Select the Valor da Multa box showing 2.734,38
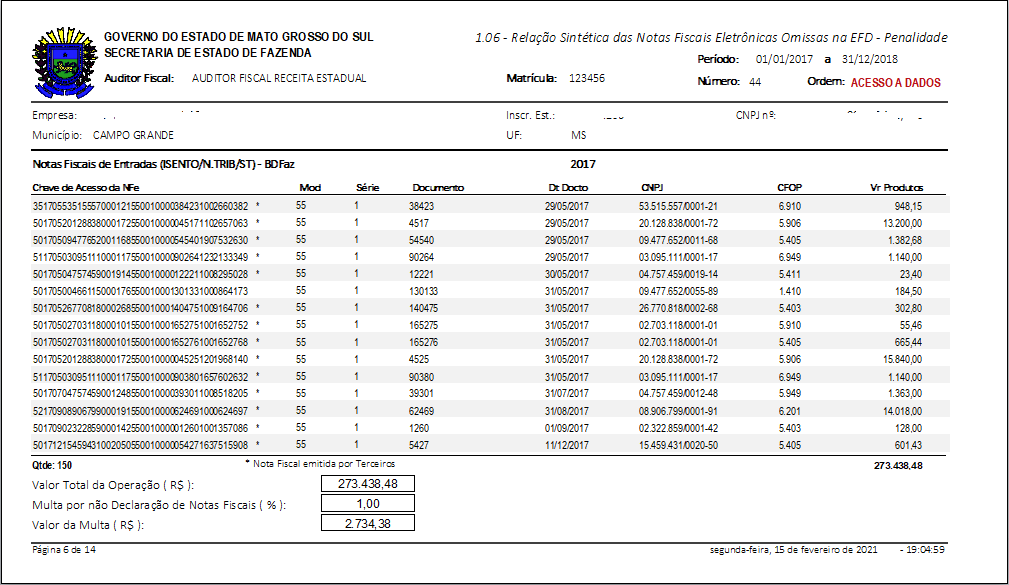 pyautogui.click(x=367, y=523)
